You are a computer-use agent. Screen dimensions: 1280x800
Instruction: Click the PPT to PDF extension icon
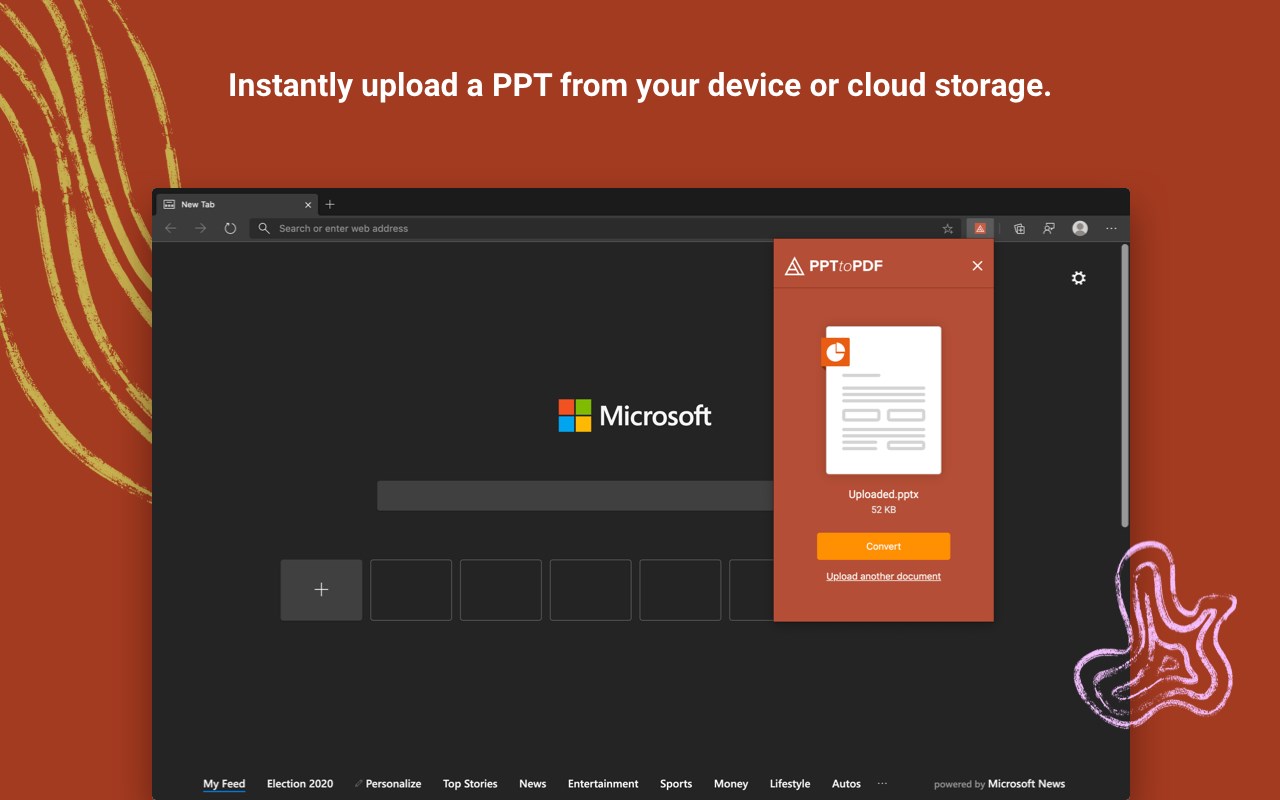(x=980, y=228)
